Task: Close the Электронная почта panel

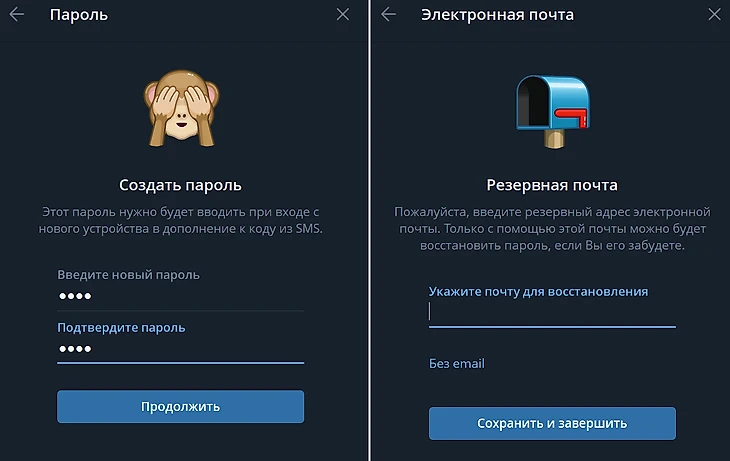Action: (714, 14)
